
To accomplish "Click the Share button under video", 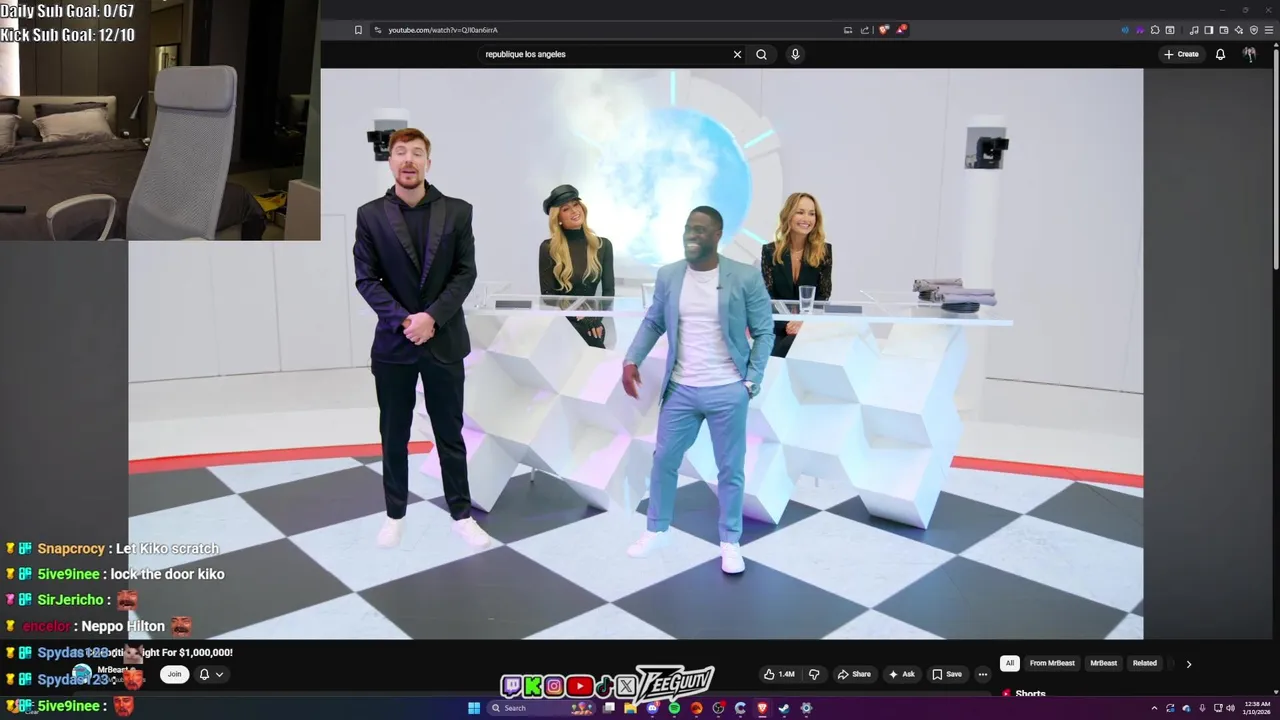I will pyautogui.click(x=854, y=674).
